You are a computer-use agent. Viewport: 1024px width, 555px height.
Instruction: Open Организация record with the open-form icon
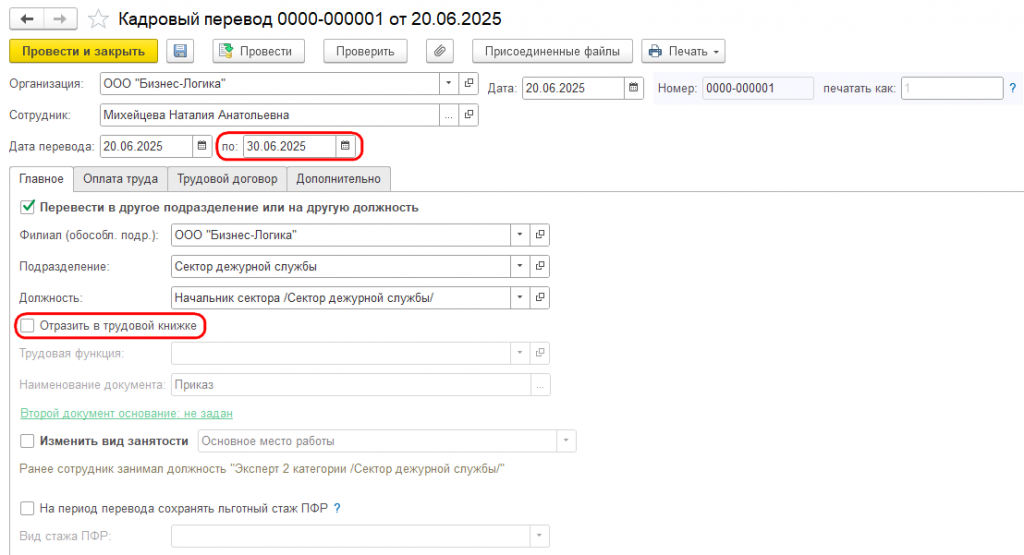469,84
